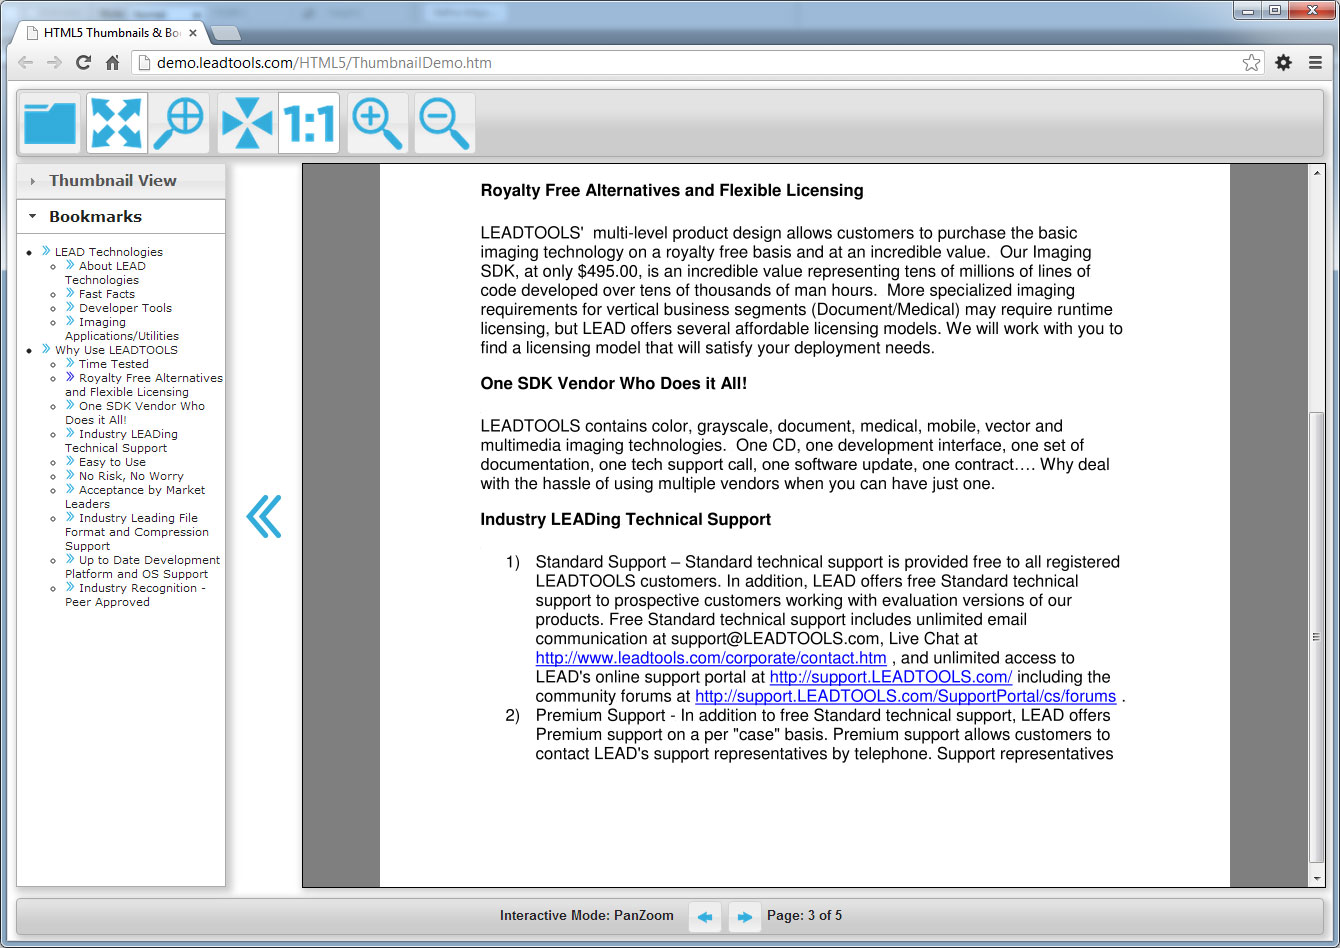Click the address bar URL
This screenshot has height=948, width=1340.
click(324, 62)
